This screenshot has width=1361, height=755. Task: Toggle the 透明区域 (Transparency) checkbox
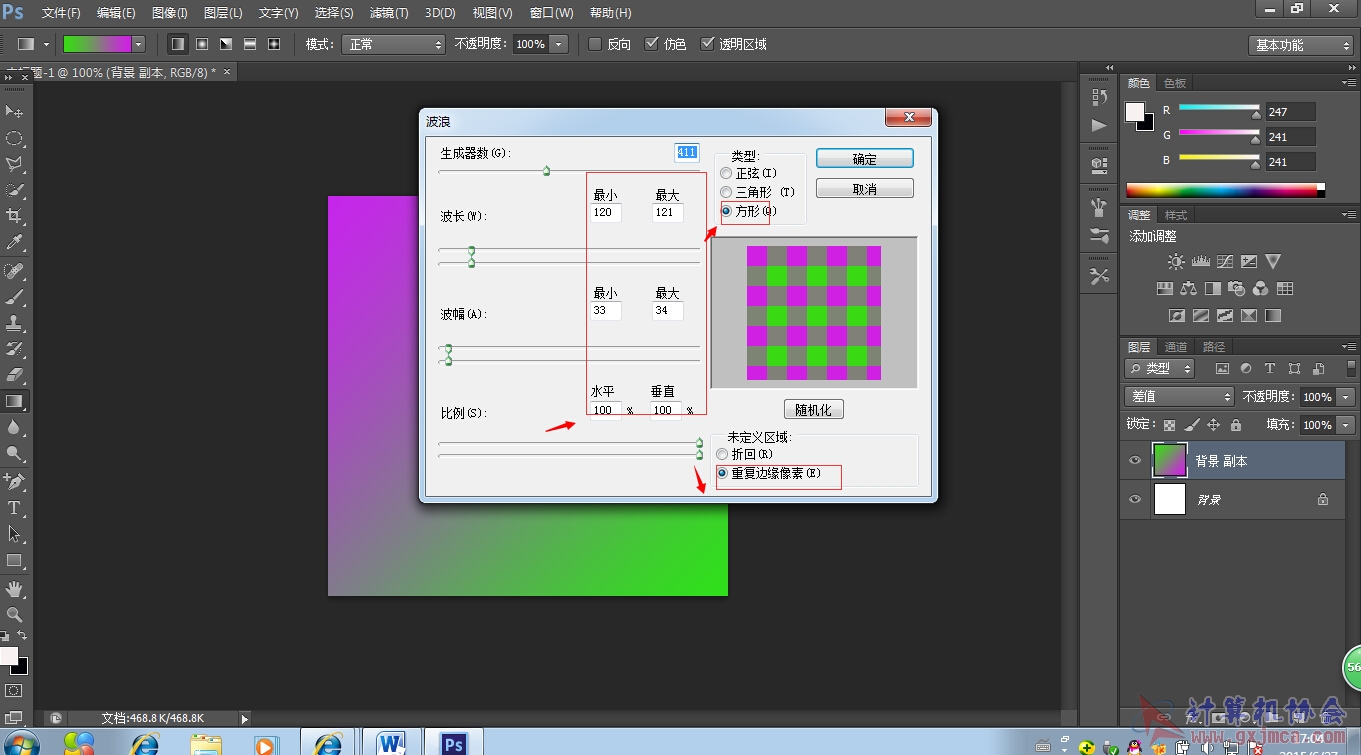(x=708, y=44)
